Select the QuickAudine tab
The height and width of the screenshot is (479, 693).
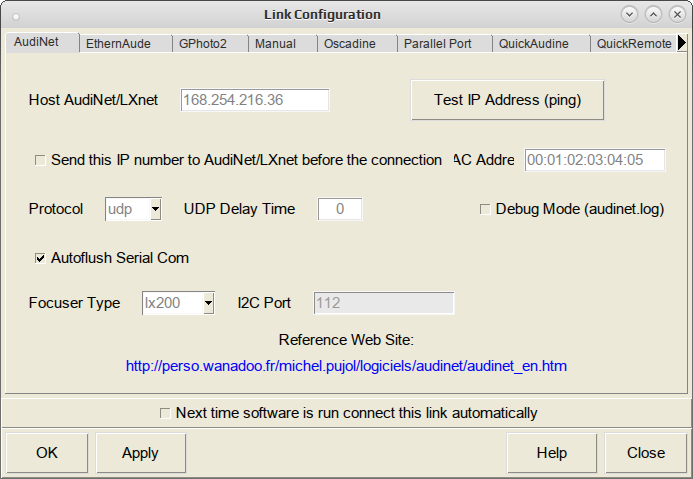pos(541,44)
